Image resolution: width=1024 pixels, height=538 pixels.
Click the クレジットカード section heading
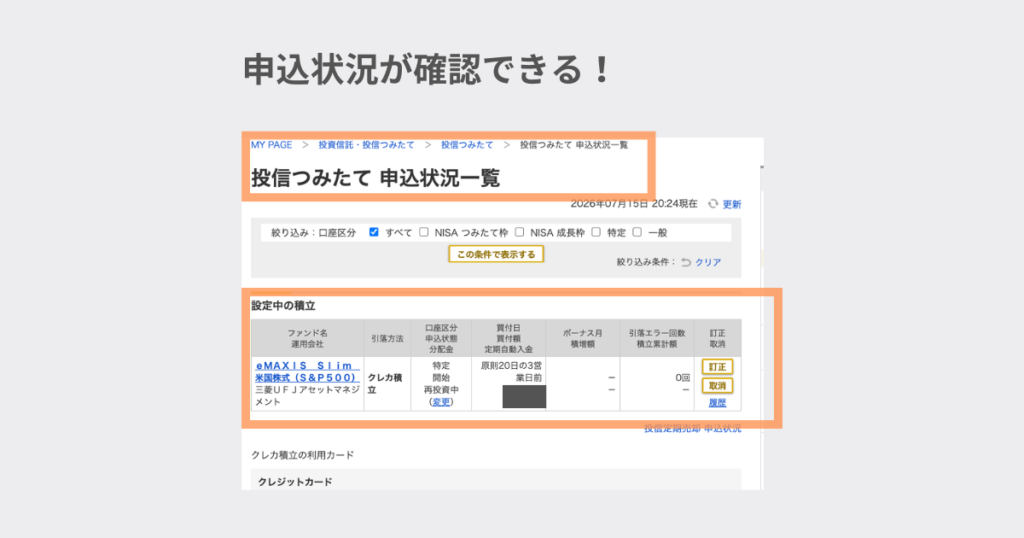coord(295,482)
